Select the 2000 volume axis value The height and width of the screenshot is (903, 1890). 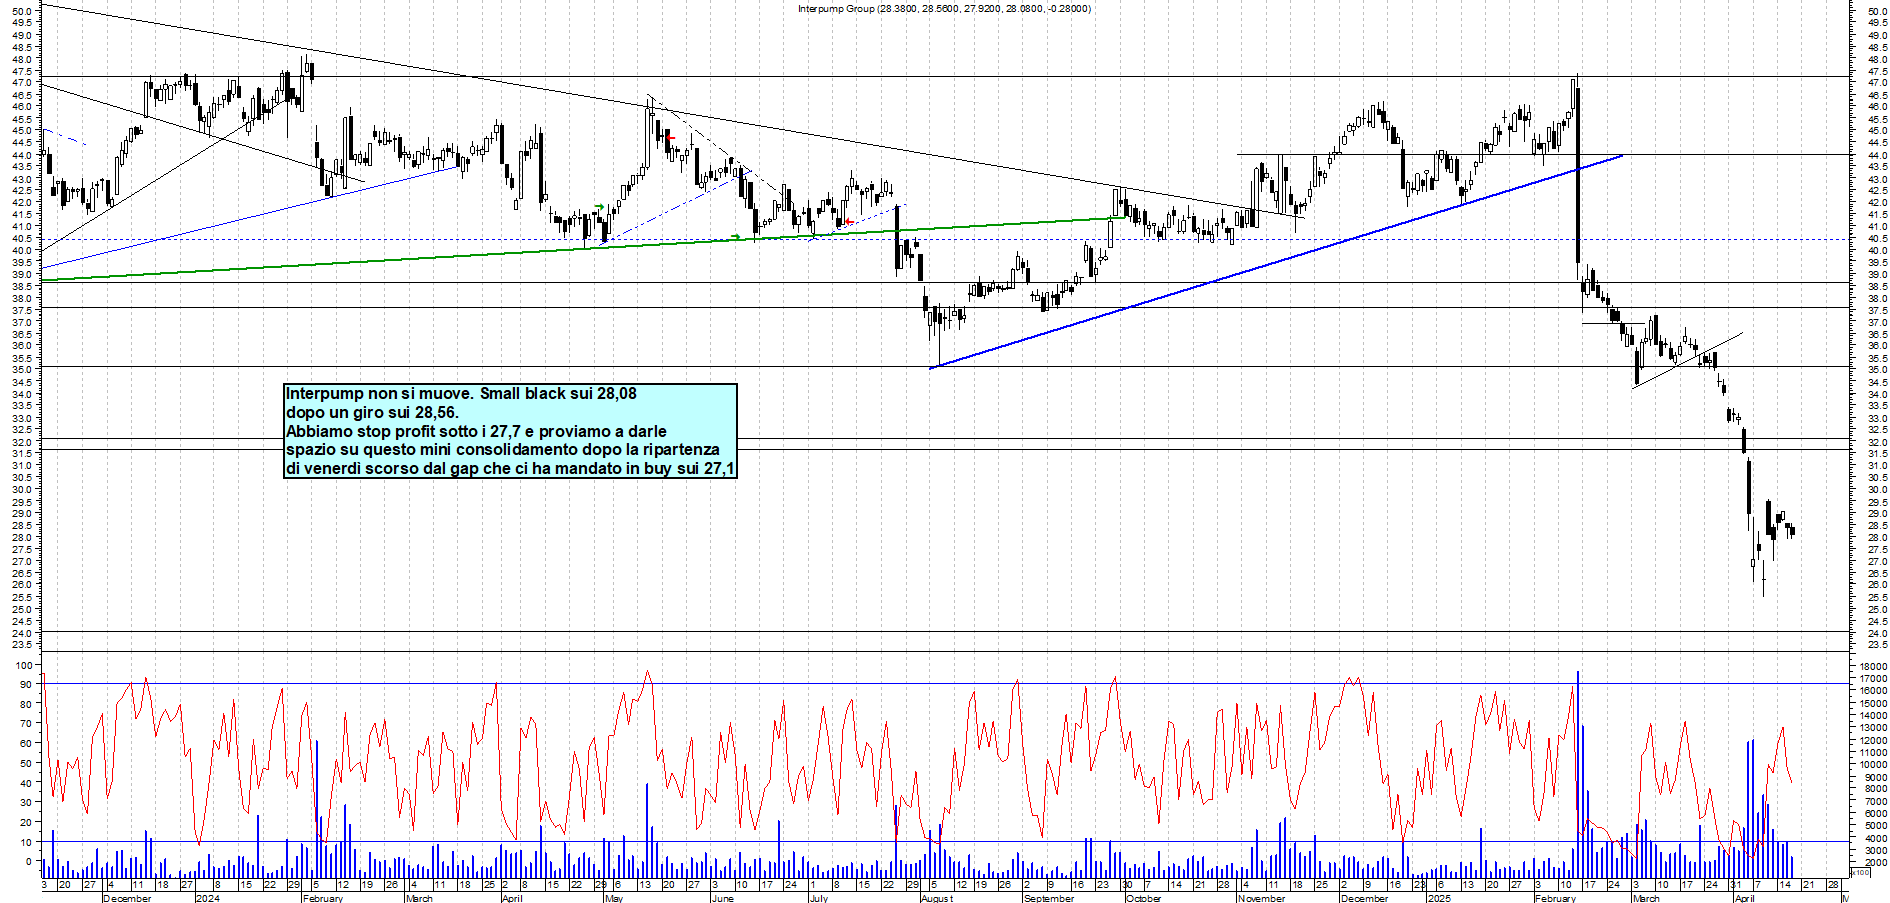1876,862
